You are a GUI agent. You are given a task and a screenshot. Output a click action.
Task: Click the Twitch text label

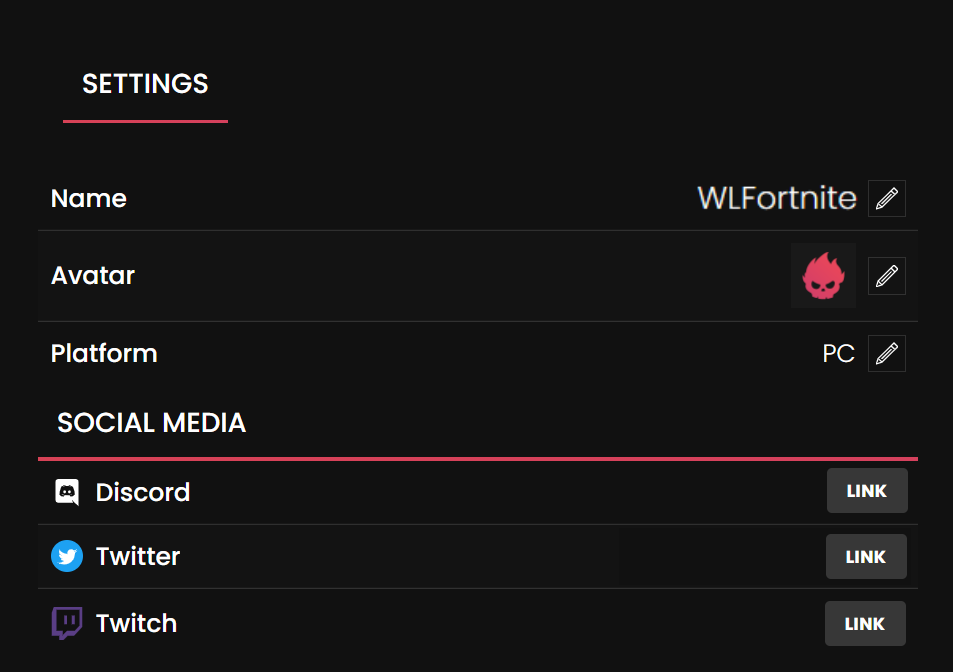[x=136, y=623]
